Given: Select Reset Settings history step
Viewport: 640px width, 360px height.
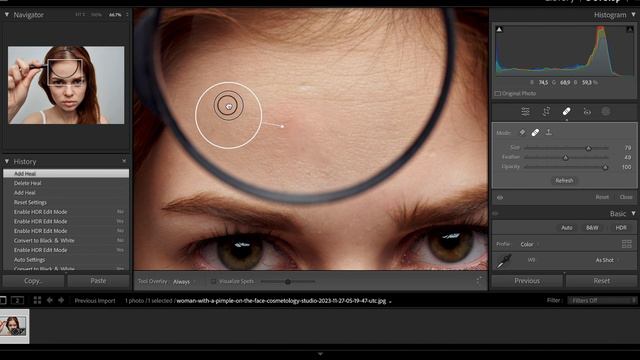Looking at the screenshot, I should click(66, 202).
